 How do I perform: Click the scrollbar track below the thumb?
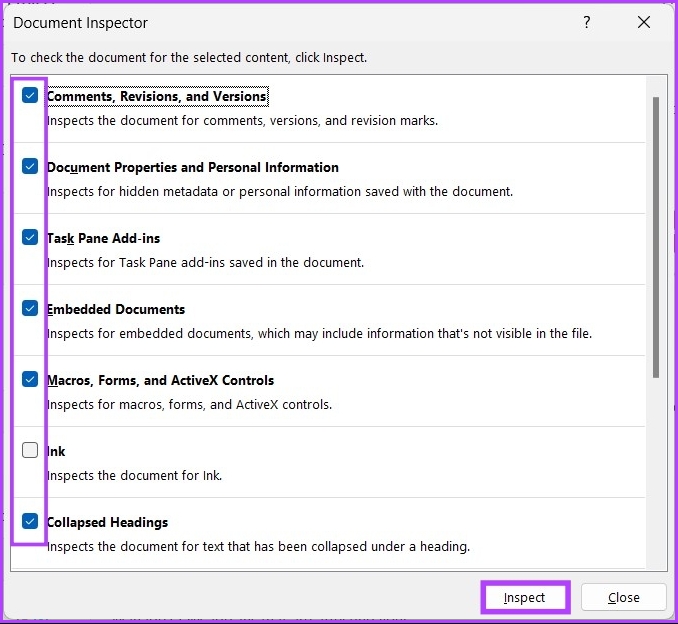point(656,470)
